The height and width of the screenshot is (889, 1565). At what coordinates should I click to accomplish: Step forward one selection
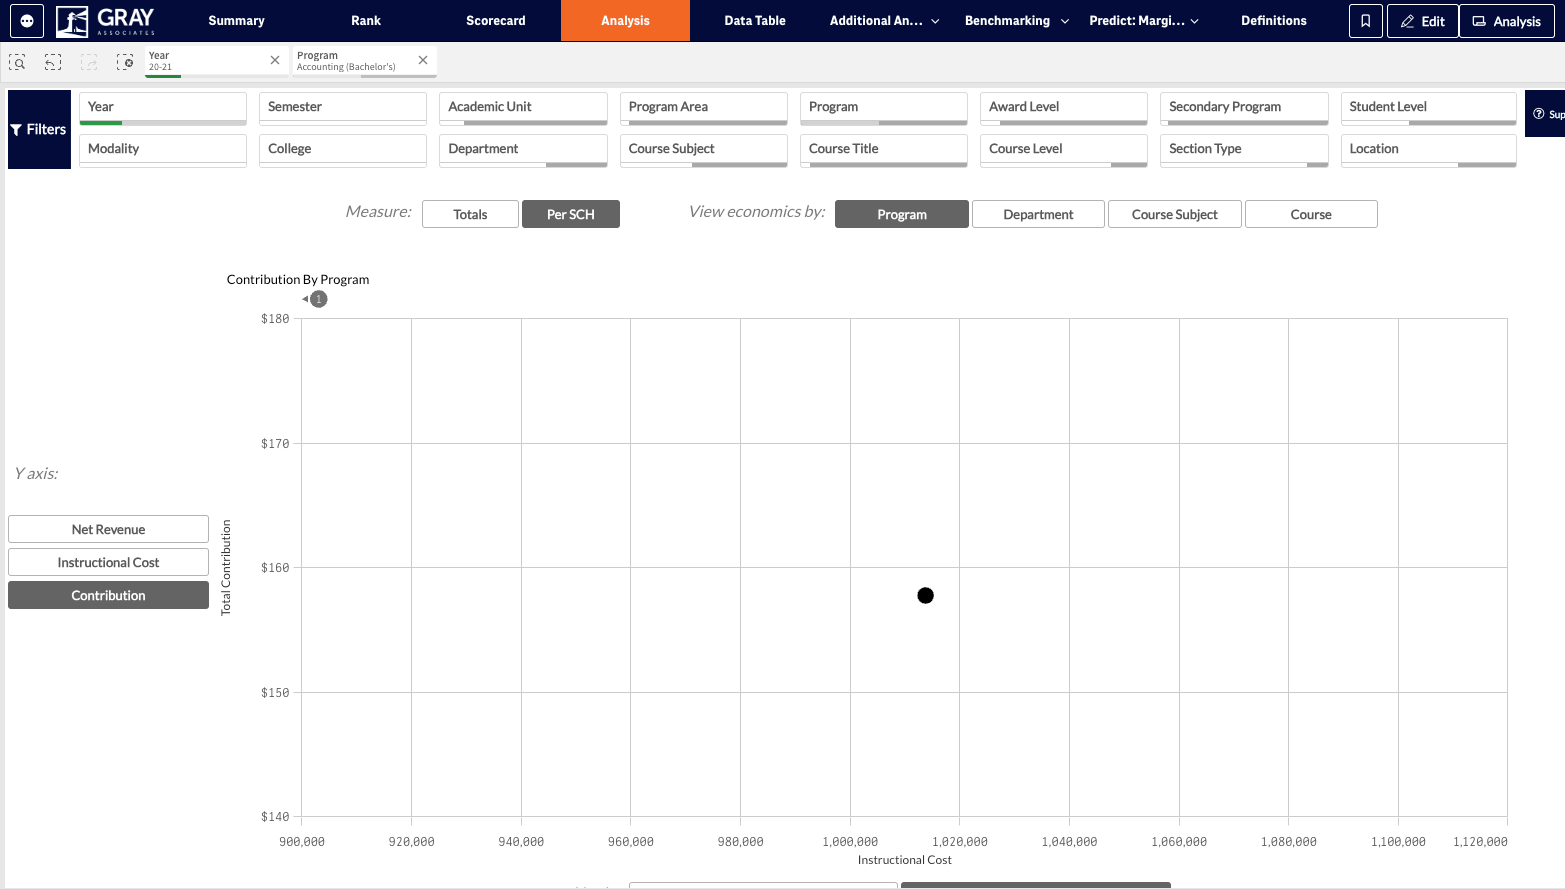[x=89, y=62]
